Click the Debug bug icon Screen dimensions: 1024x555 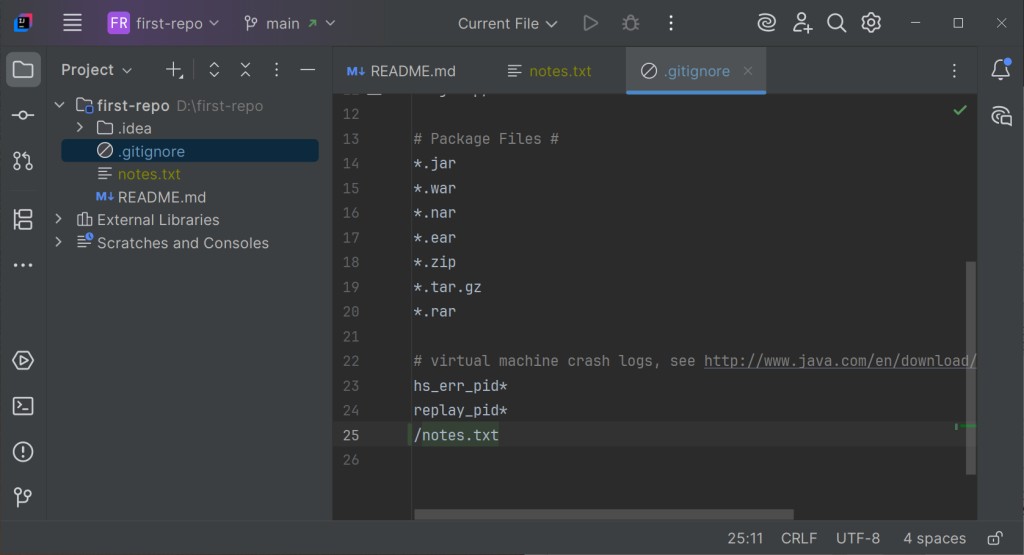click(630, 24)
